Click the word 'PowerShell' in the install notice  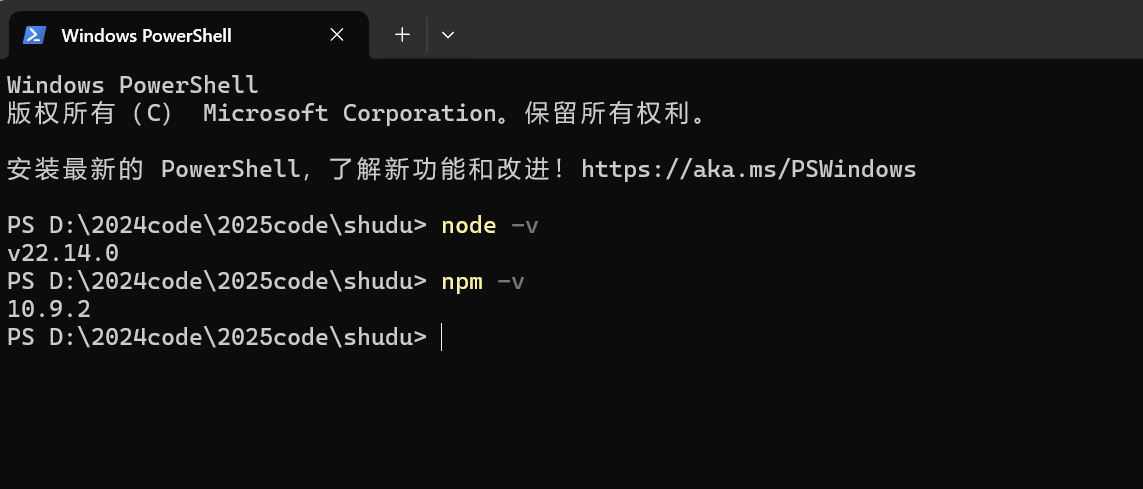point(230,169)
